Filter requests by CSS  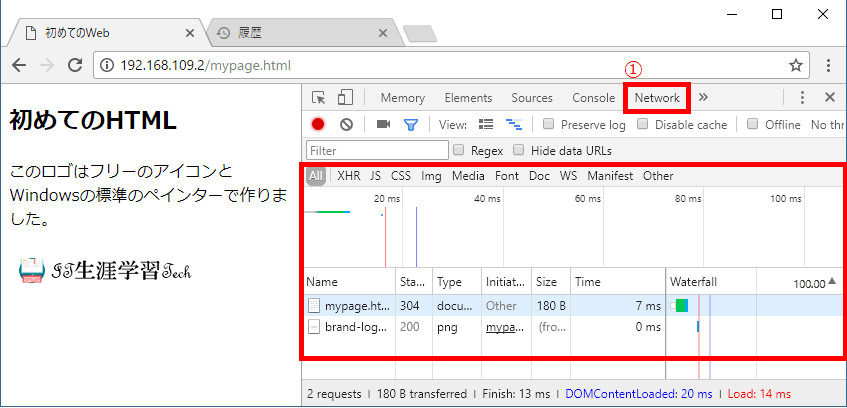(401, 176)
